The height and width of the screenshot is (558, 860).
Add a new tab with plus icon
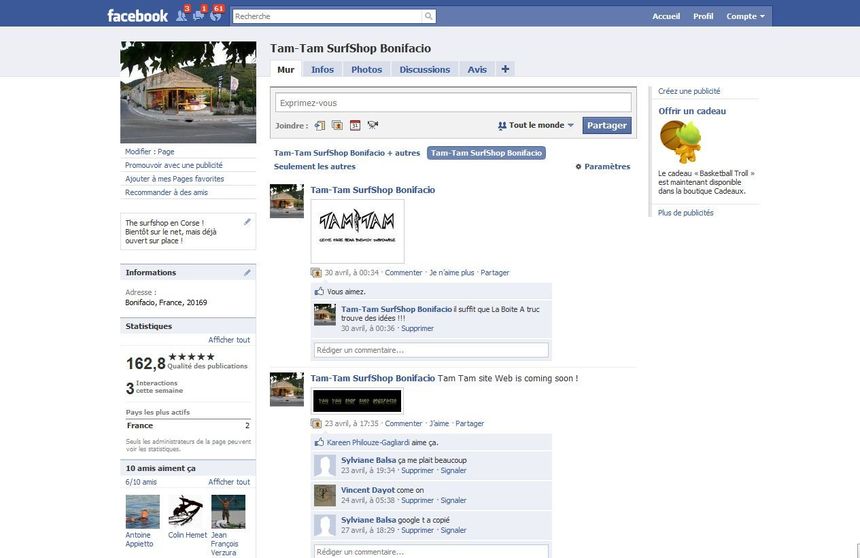(x=505, y=69)
